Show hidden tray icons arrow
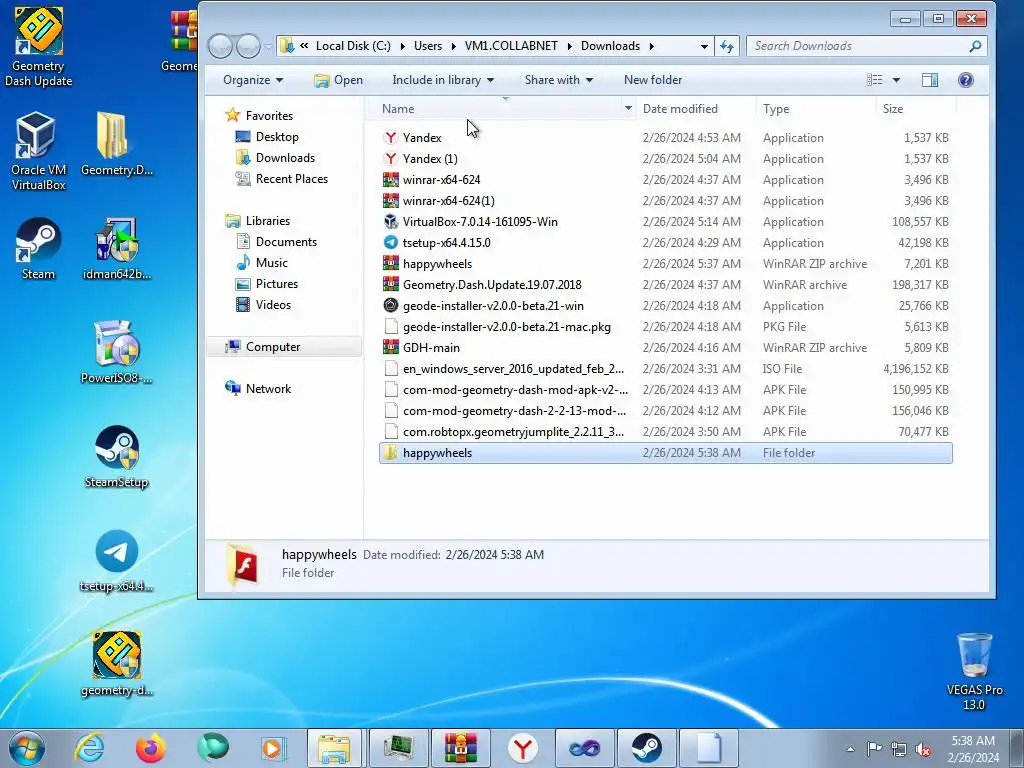This screenshot has height=768, width=1024. (x=850, y=749)
